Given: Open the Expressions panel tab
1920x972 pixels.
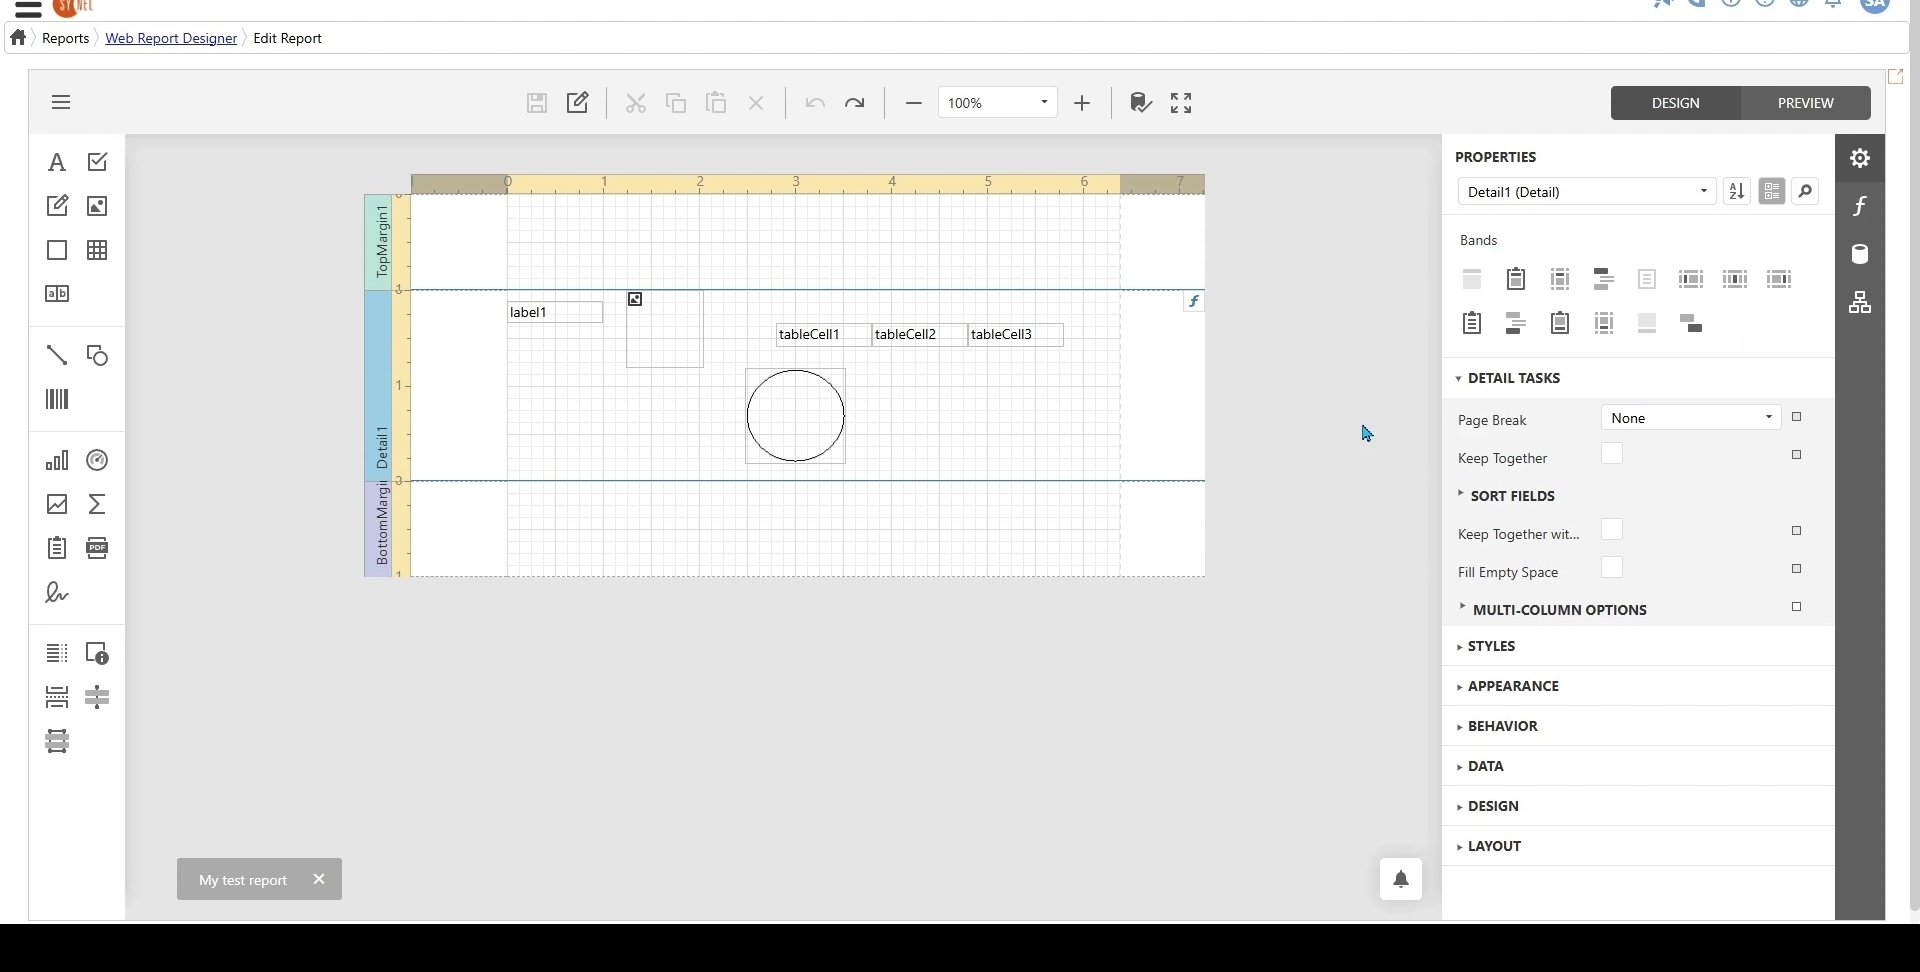Looking at the screenshot, I should coord(1860,206).
